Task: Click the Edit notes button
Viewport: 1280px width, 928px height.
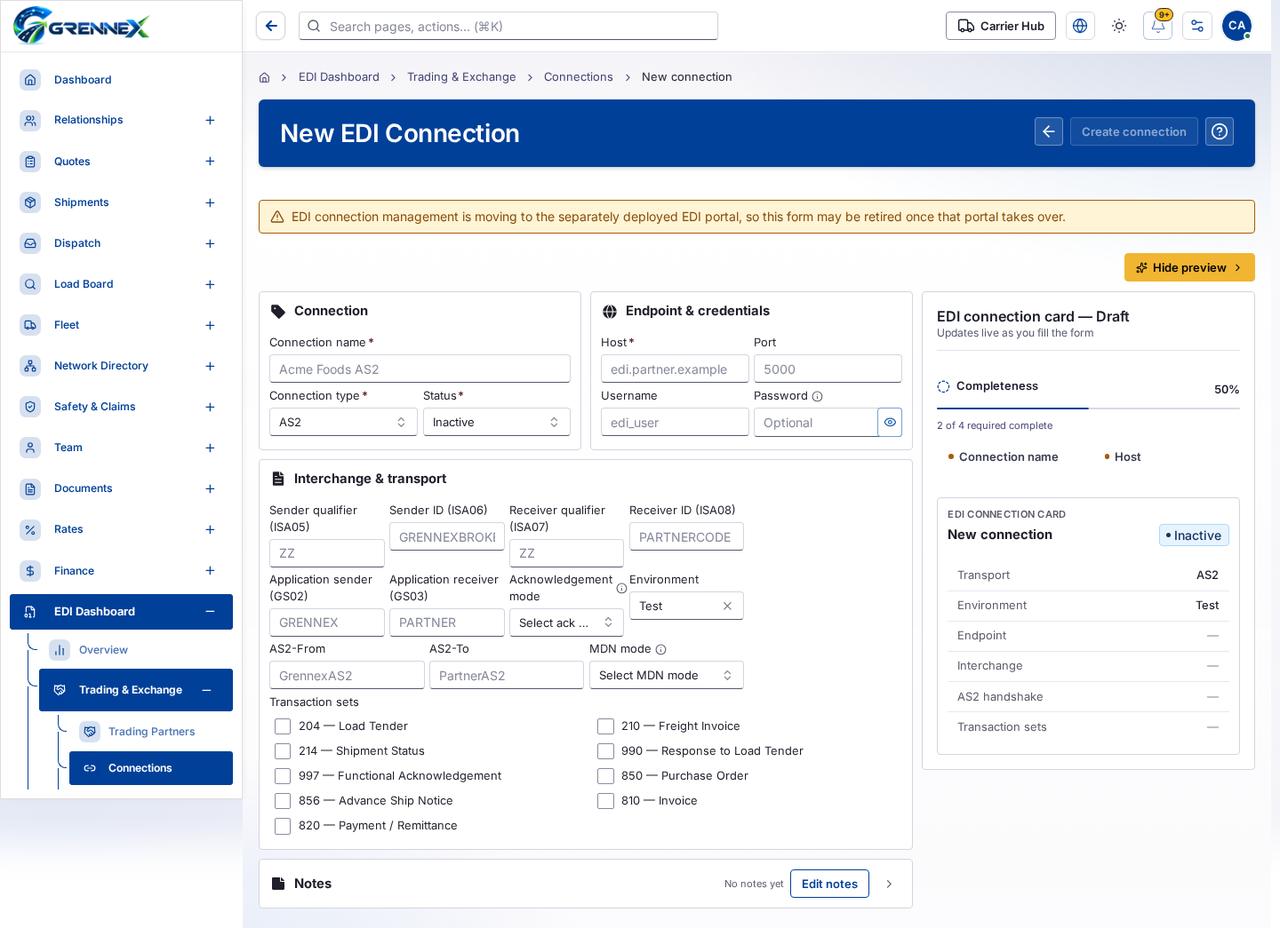Action: (x=829, y=884)
